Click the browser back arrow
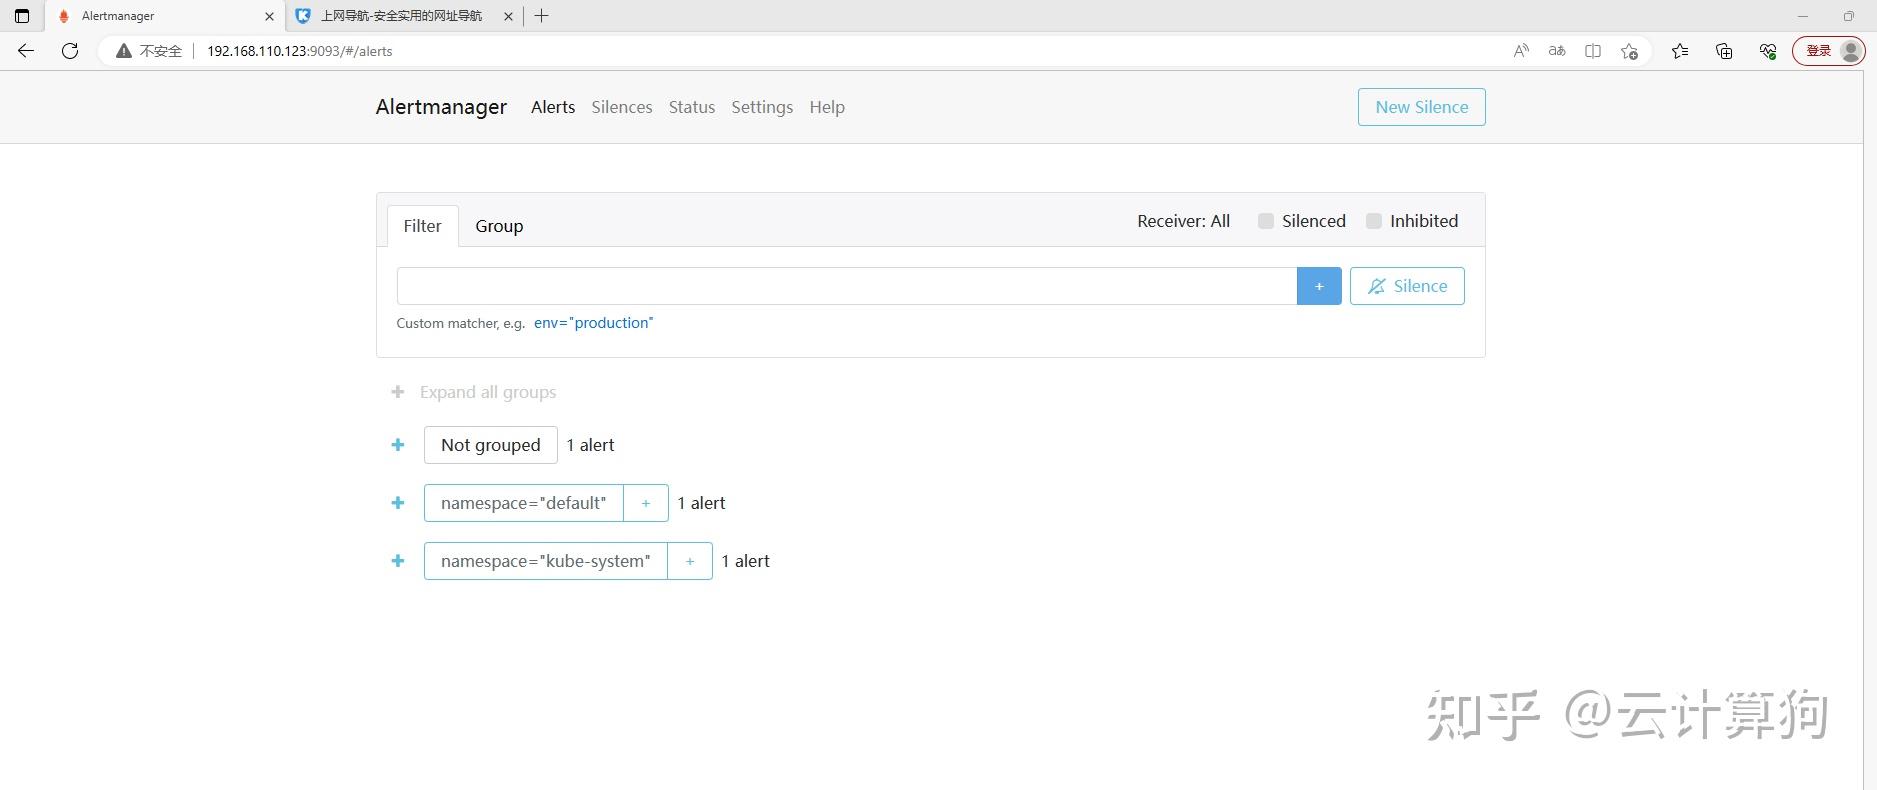 point(26,51)
